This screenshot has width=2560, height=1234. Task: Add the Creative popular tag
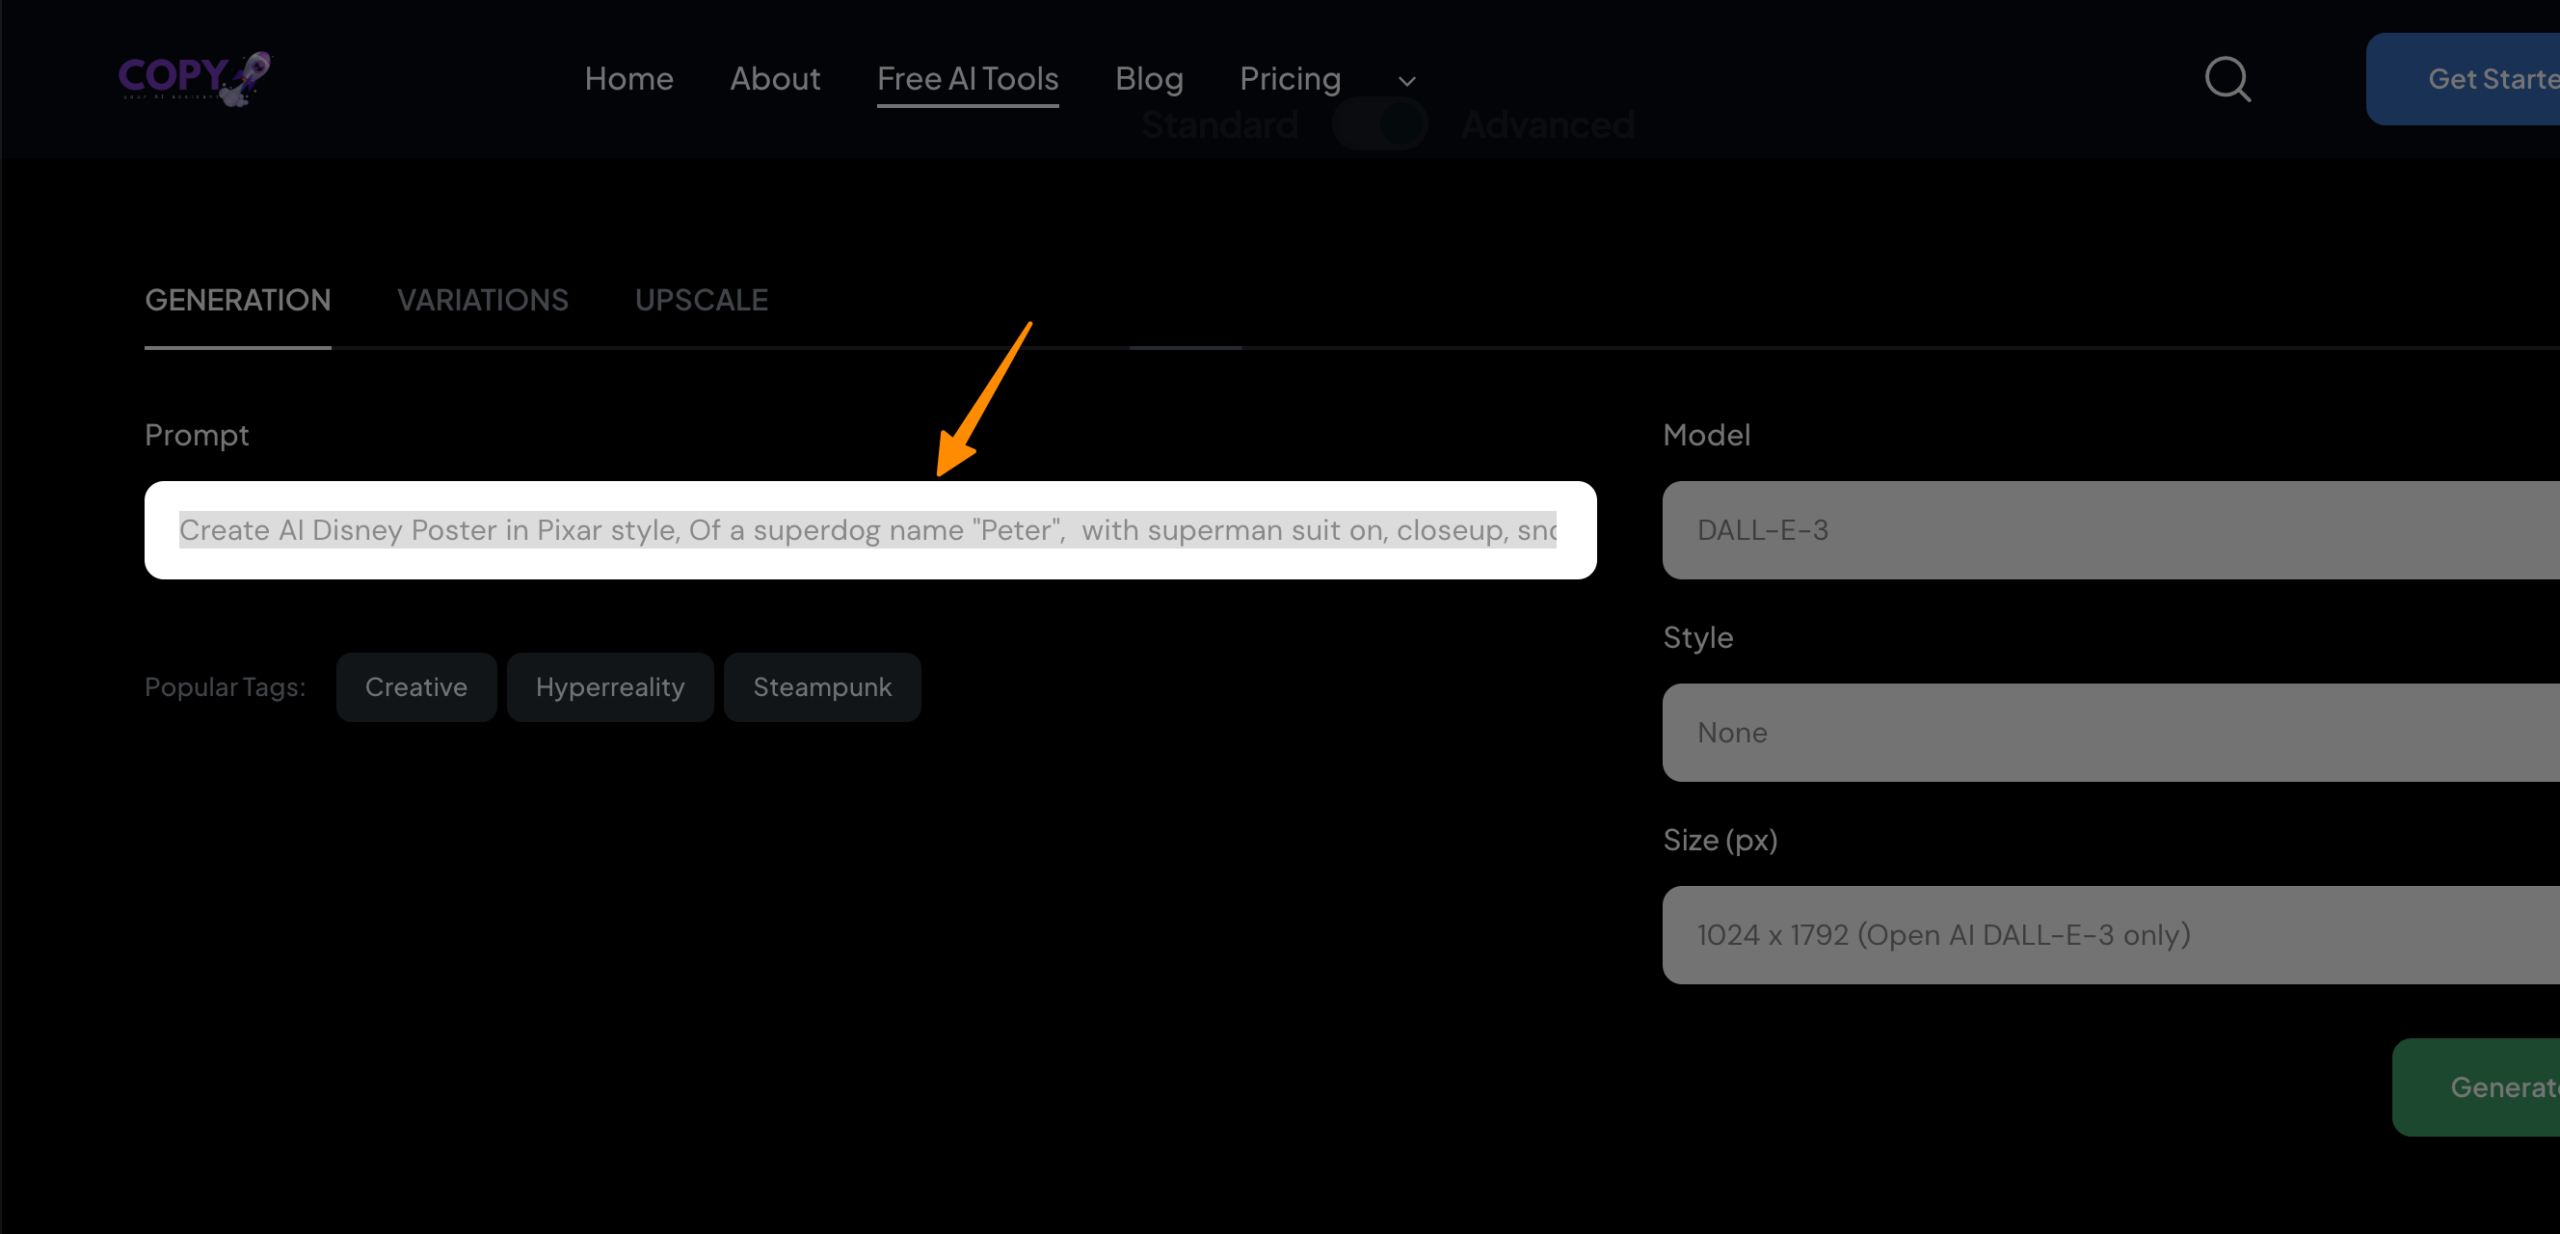point(416,687)
